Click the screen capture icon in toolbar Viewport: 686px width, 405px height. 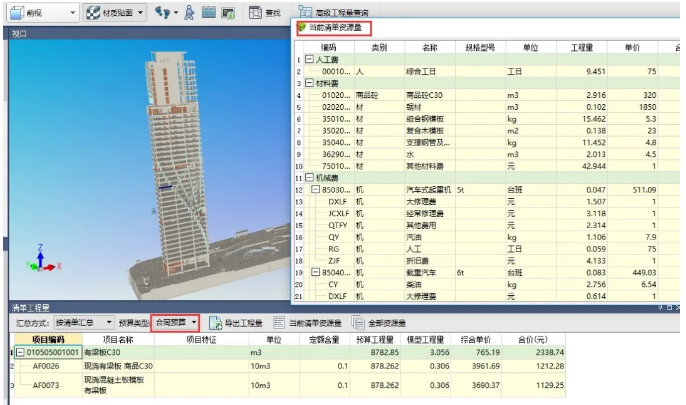(228, 13)
